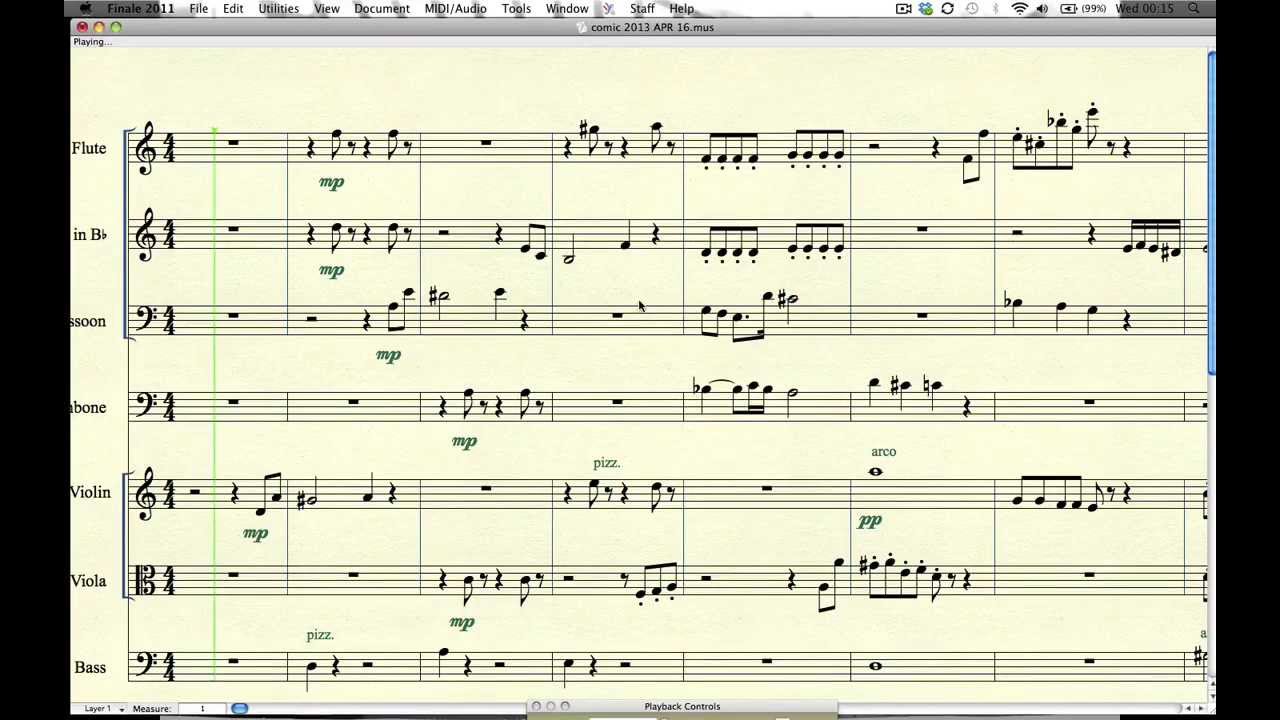Screen dimensions: 1280x720
Task: Select the arco marking above the Violin staff
Action: (884, 452)
